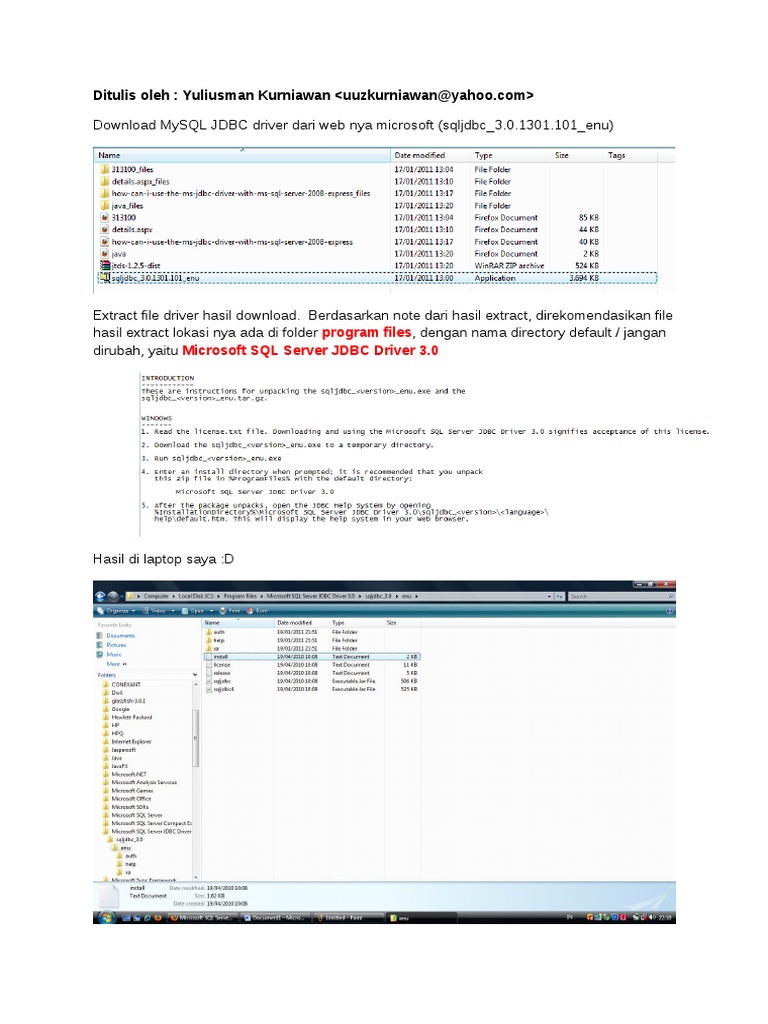Open the Views dropdown menu
Screen dimensions: 768x1024
(x=159, y=611)
